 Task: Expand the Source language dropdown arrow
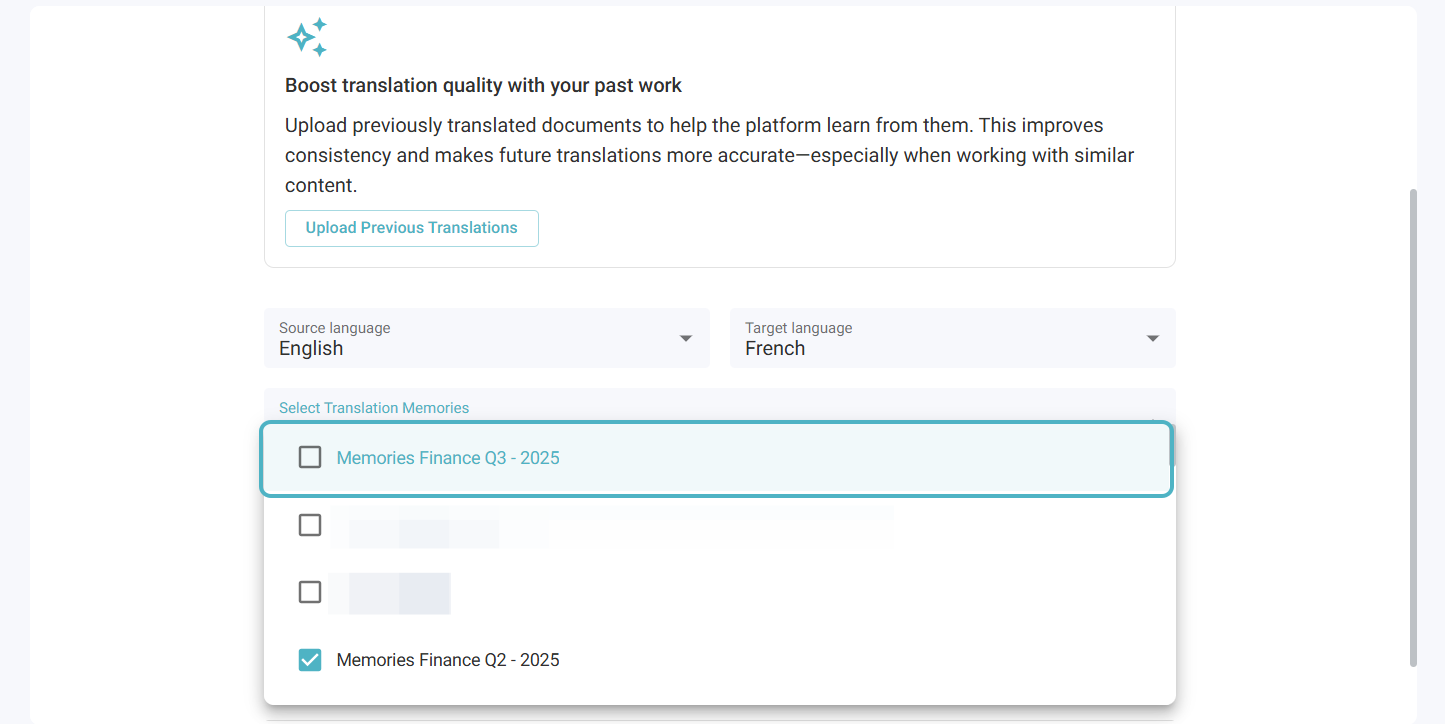tap(686, 339)
